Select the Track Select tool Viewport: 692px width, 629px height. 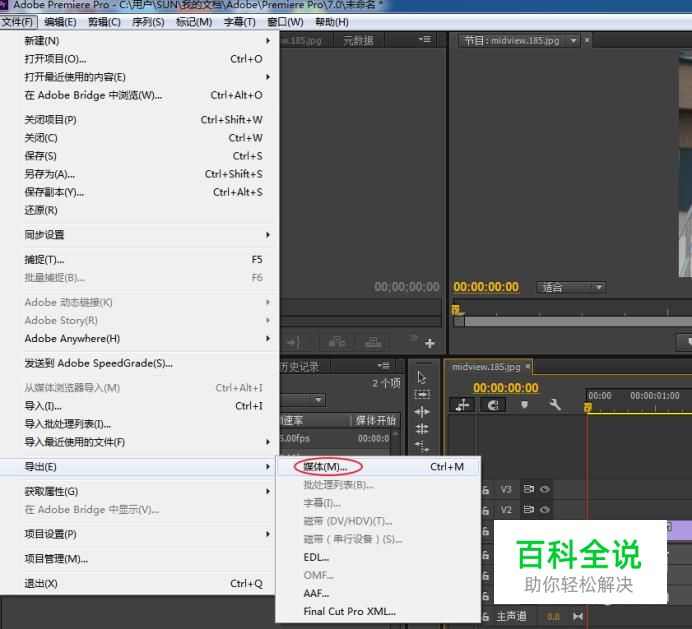pyautogui.click(x=421, y=394)
